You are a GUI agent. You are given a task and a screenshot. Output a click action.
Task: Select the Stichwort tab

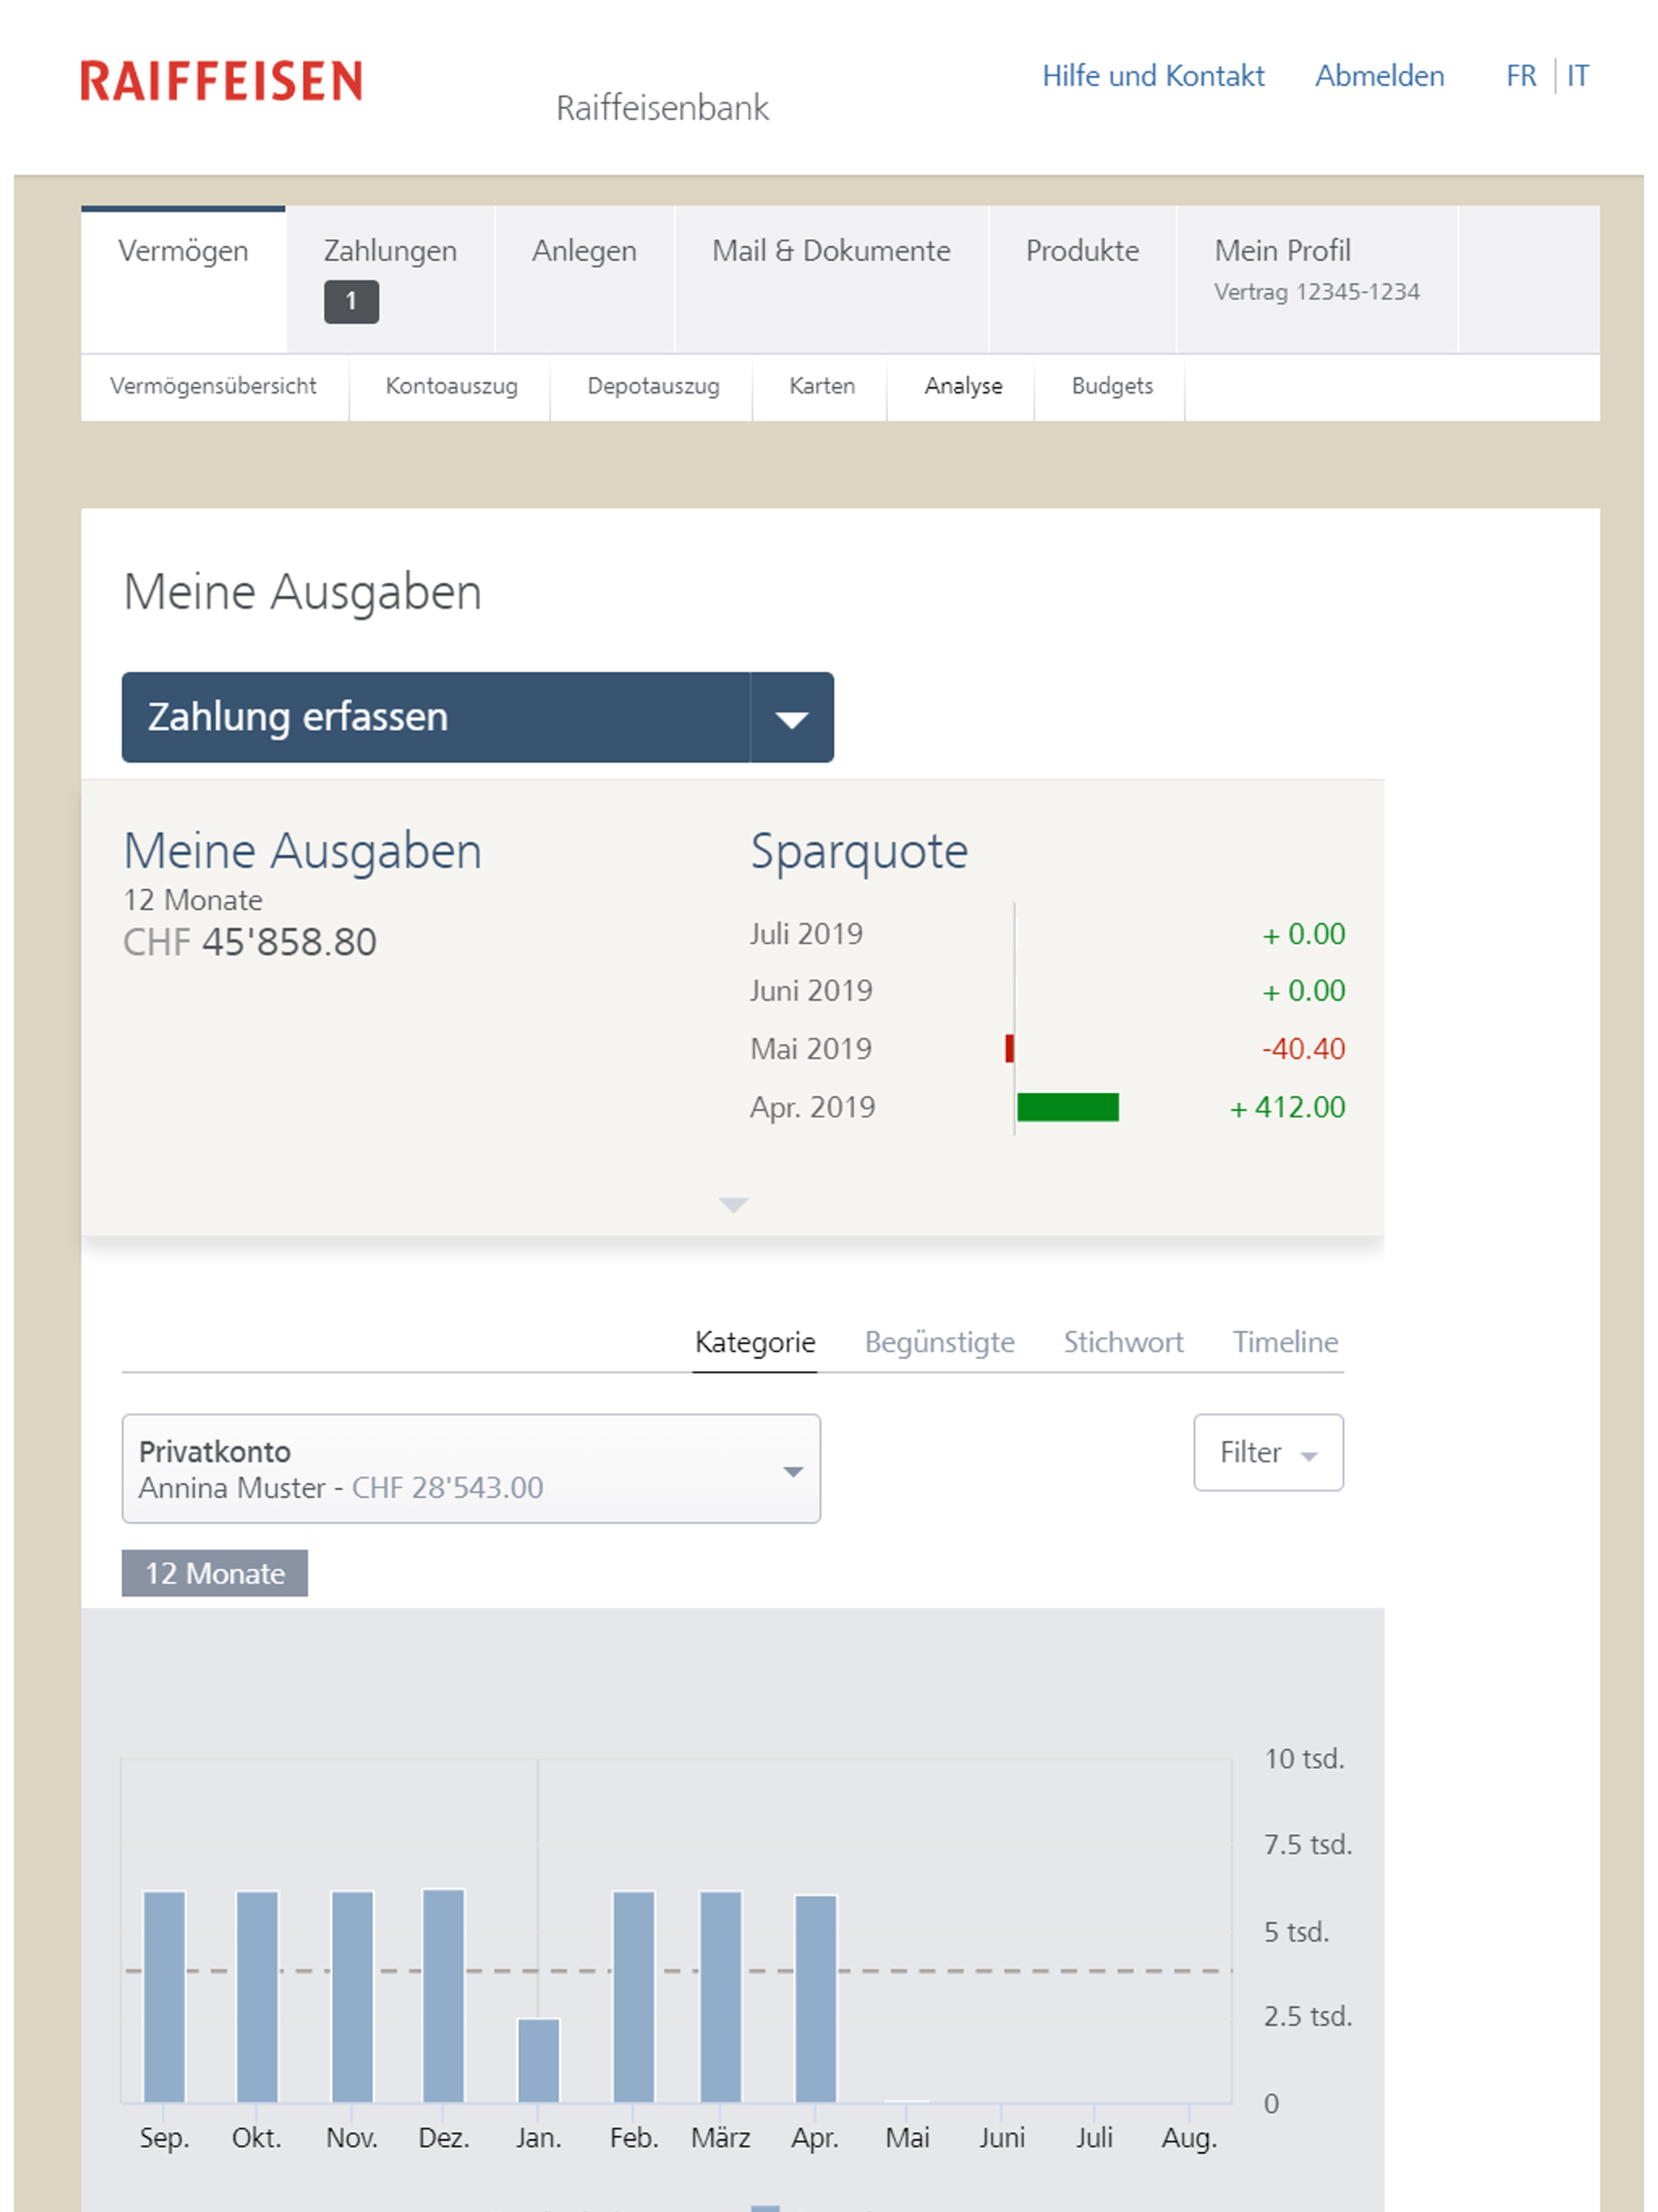tap(1122, 1342)
